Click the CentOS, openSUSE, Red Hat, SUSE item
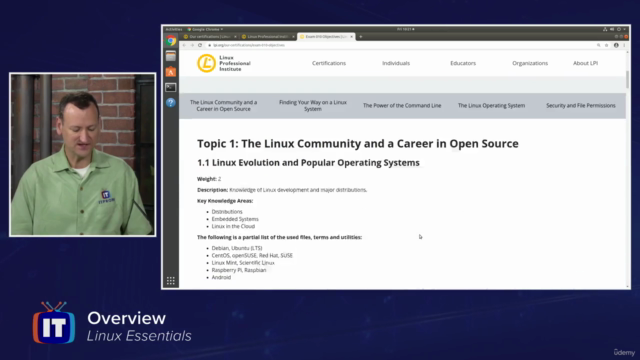This screenshot has width=640, height=360. point(252,256)
